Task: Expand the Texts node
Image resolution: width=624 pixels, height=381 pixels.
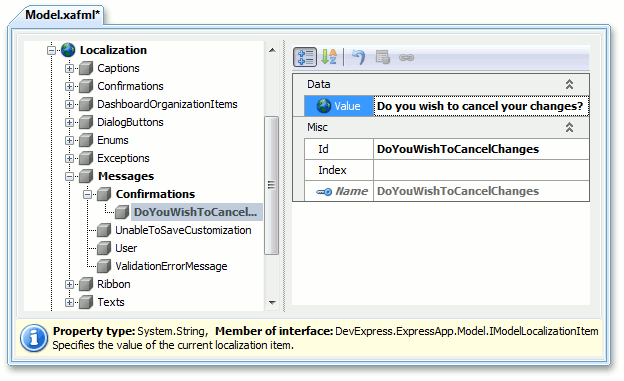Action: (69, 303)
